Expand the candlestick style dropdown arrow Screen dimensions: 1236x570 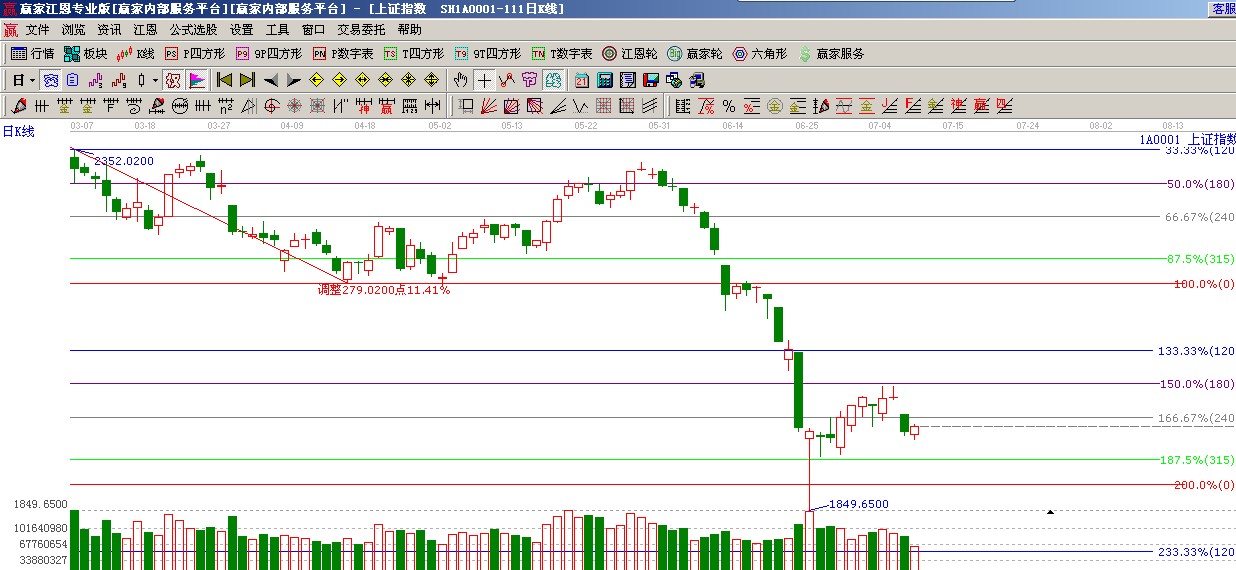154,80
